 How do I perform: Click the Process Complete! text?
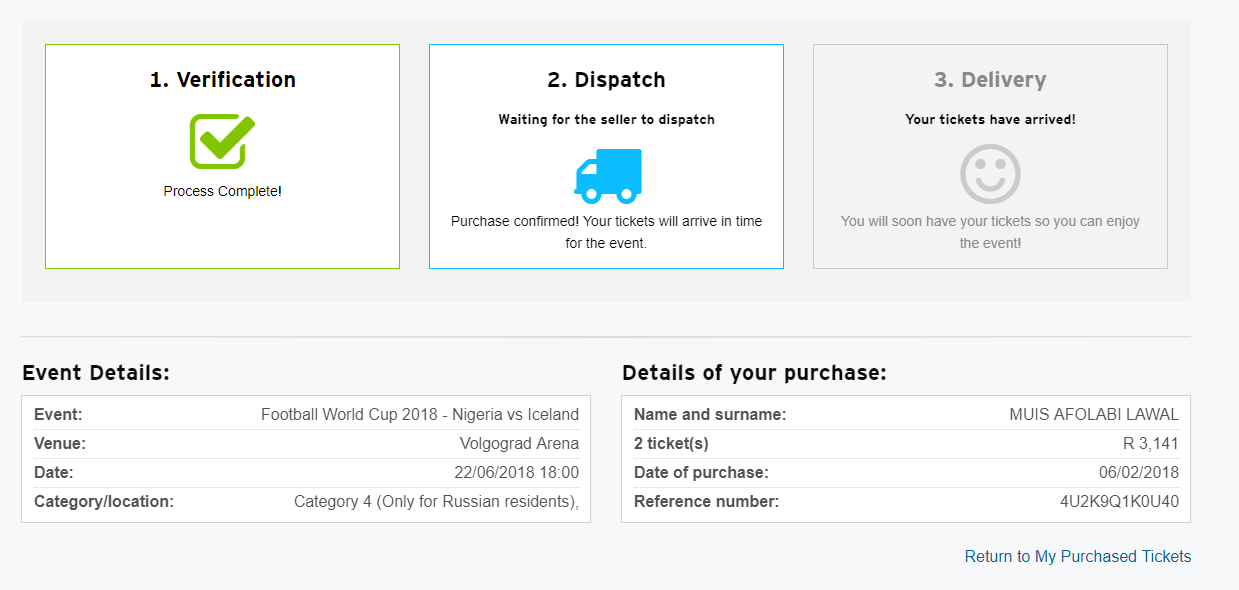223,191
